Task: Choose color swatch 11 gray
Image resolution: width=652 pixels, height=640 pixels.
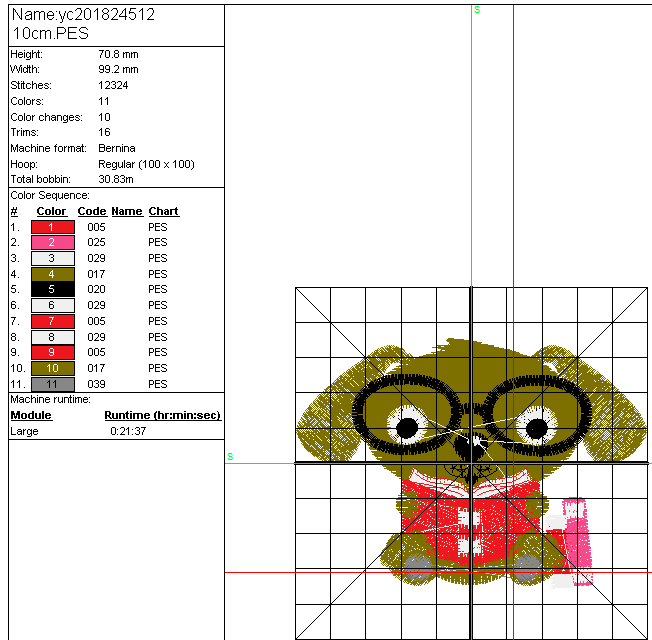Action: coord(53,384)
